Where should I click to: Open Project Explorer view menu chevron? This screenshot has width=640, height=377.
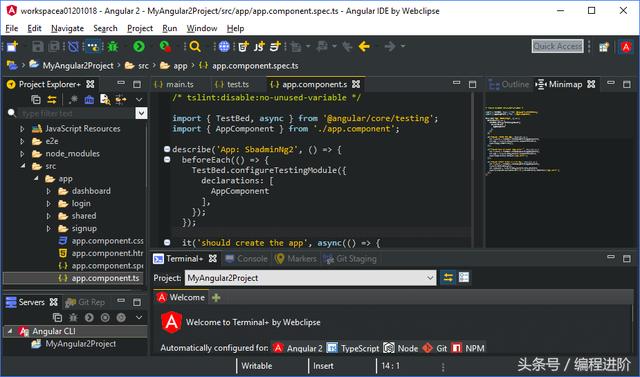coord(139,99)
